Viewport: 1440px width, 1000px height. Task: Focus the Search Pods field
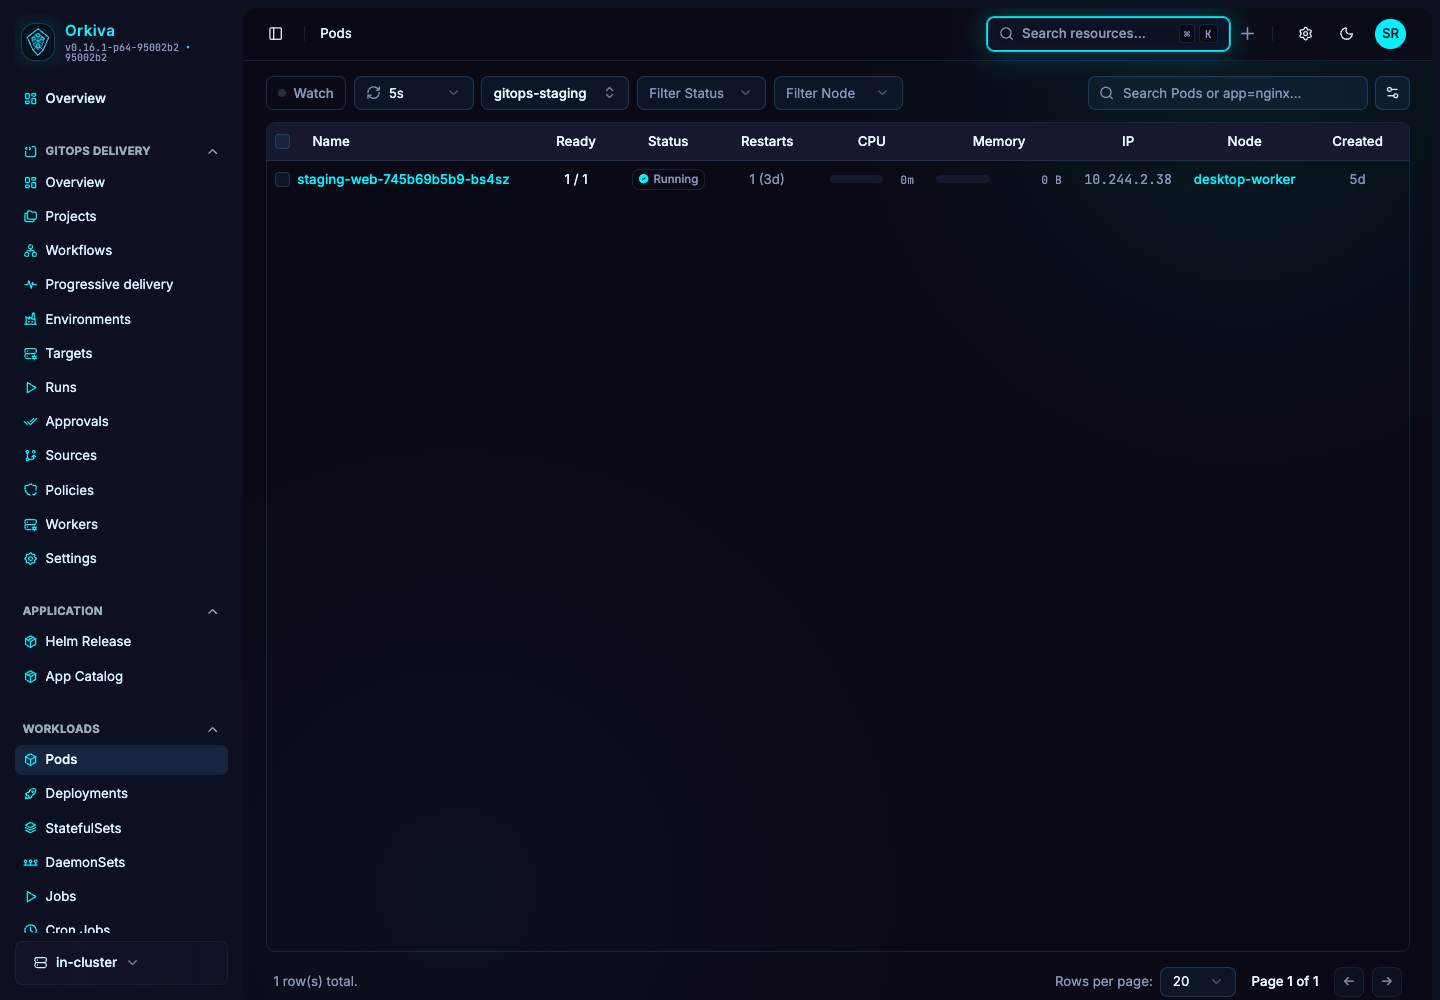point(1228,93)
